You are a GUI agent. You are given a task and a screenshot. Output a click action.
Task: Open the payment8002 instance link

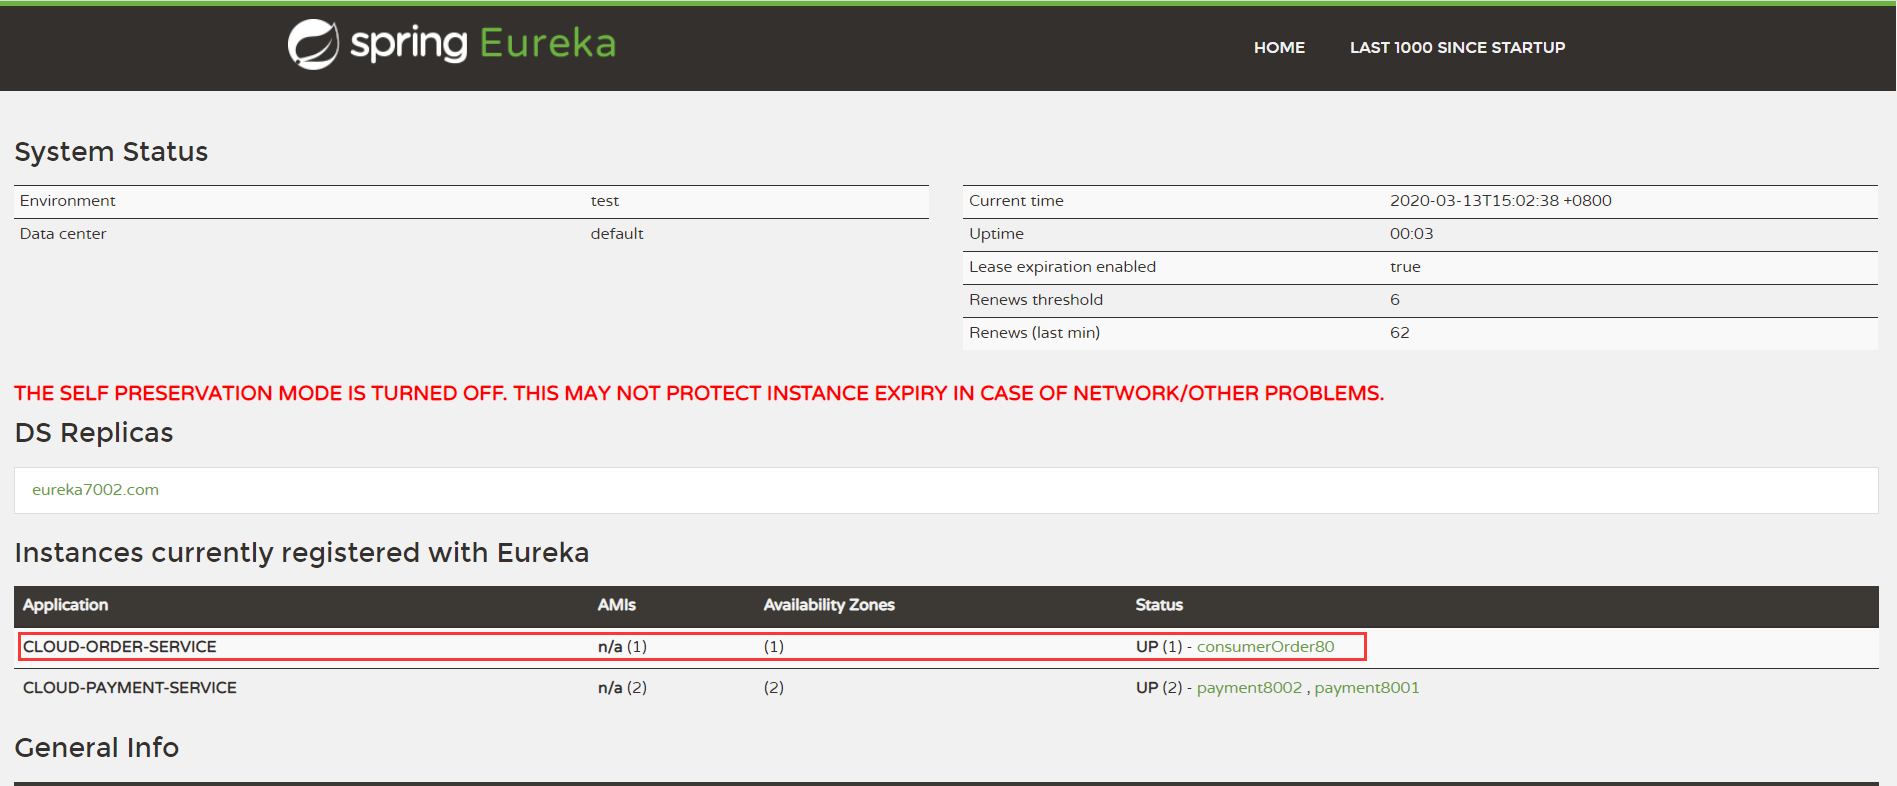(1249, 688)
